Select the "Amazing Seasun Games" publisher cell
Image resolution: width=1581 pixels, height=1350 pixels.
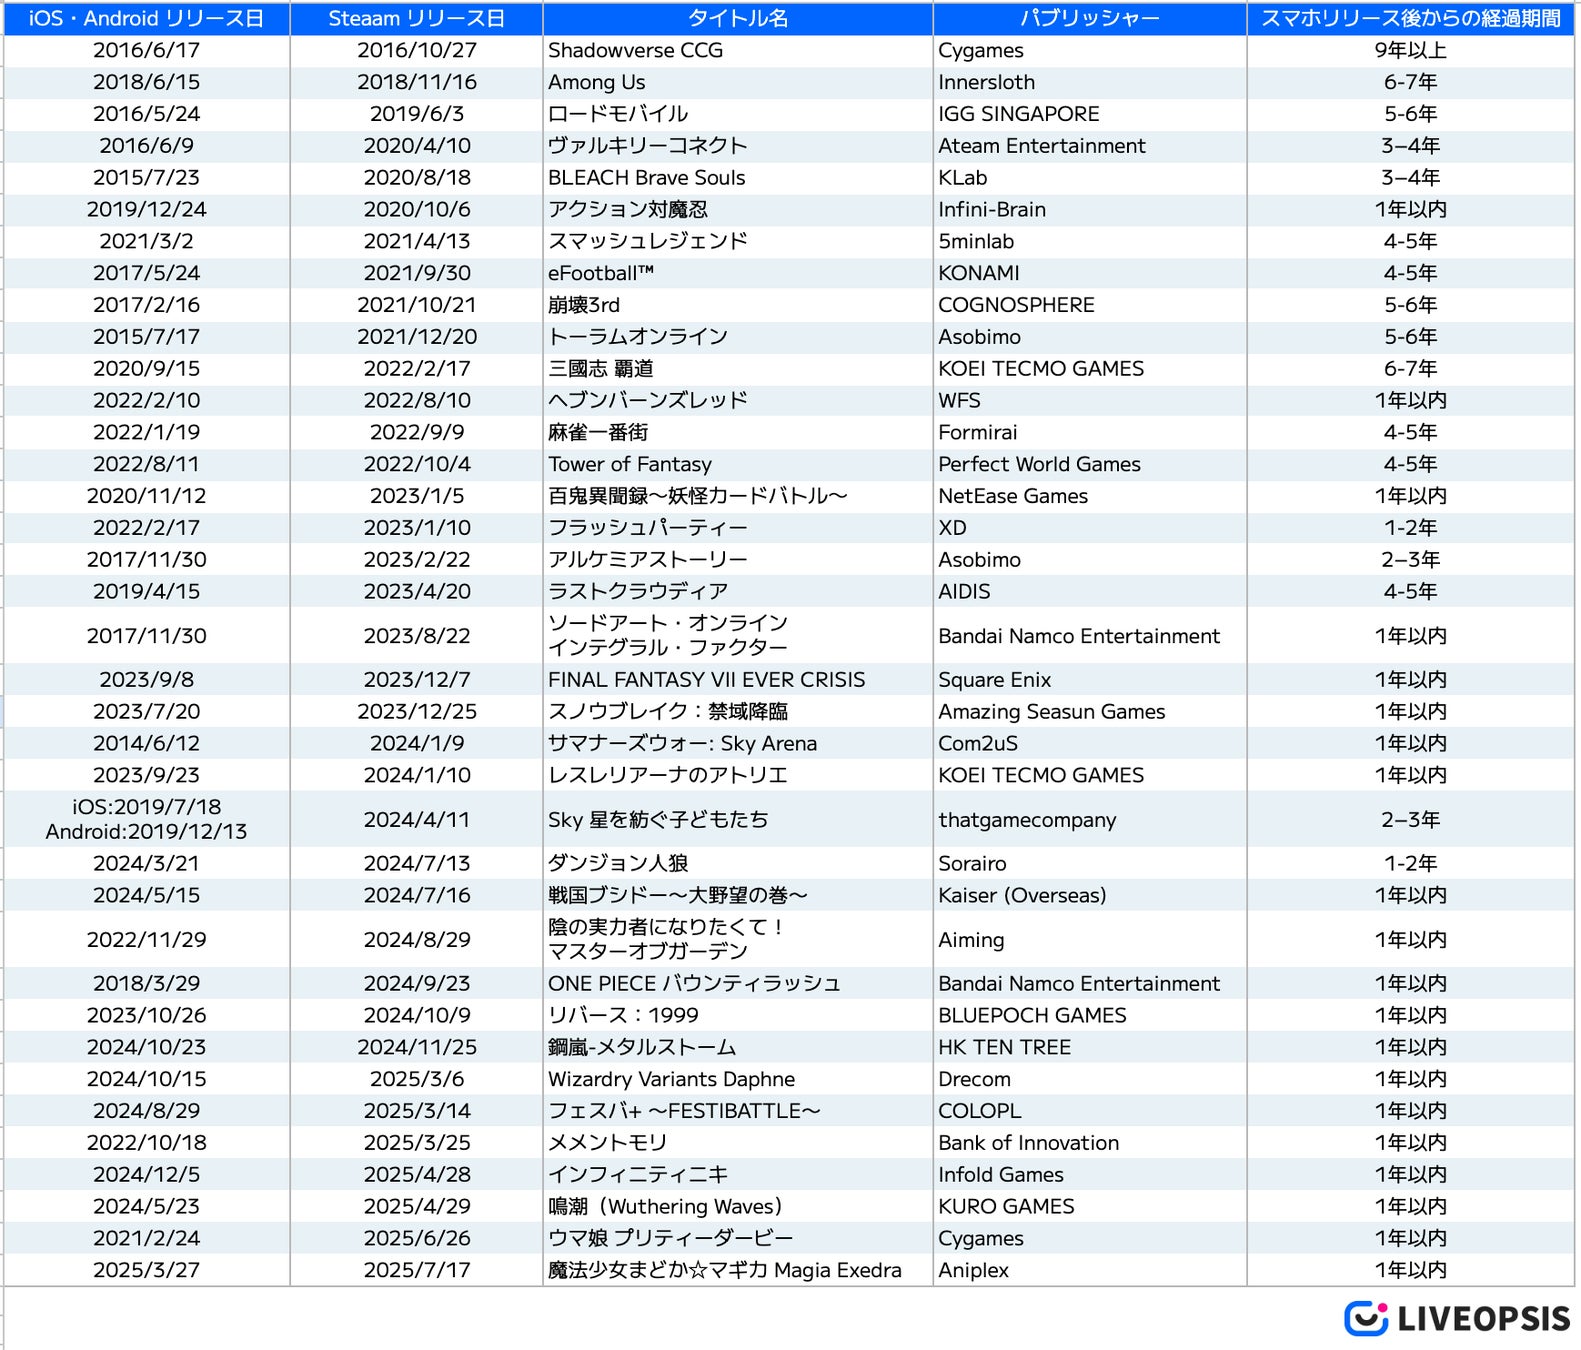[x=1090, y=712]
